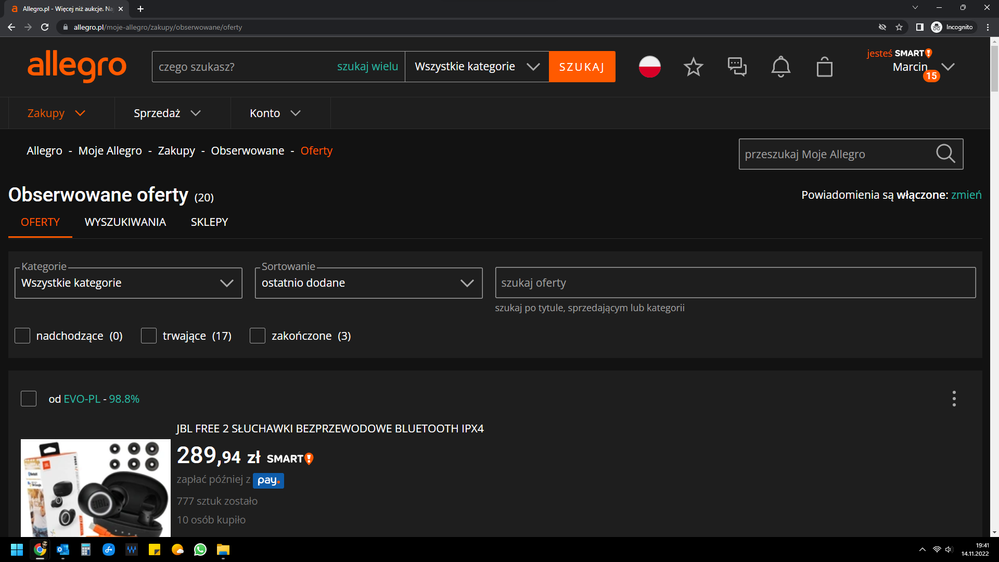999x562 pixels.
Task: Click the Allegro logo
Action: 76,67
